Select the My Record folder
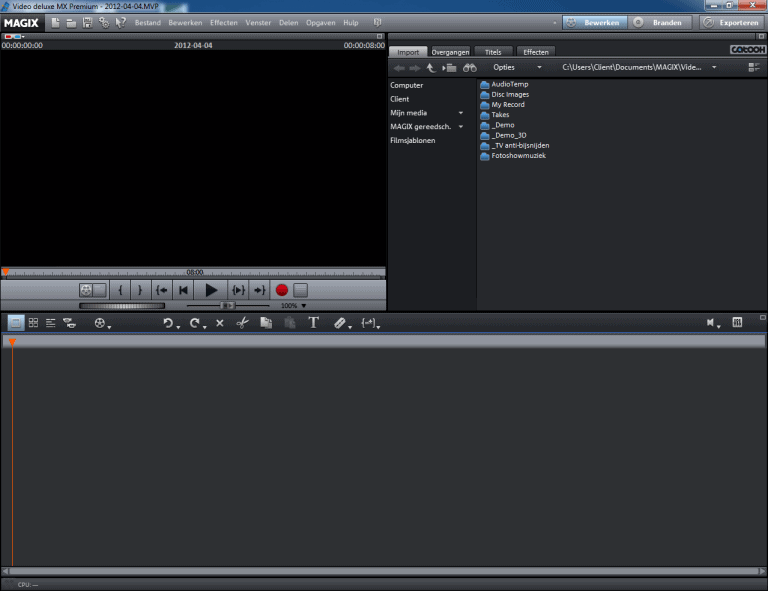The width and height of the screenshot is (768, 591). click(503, 105)
